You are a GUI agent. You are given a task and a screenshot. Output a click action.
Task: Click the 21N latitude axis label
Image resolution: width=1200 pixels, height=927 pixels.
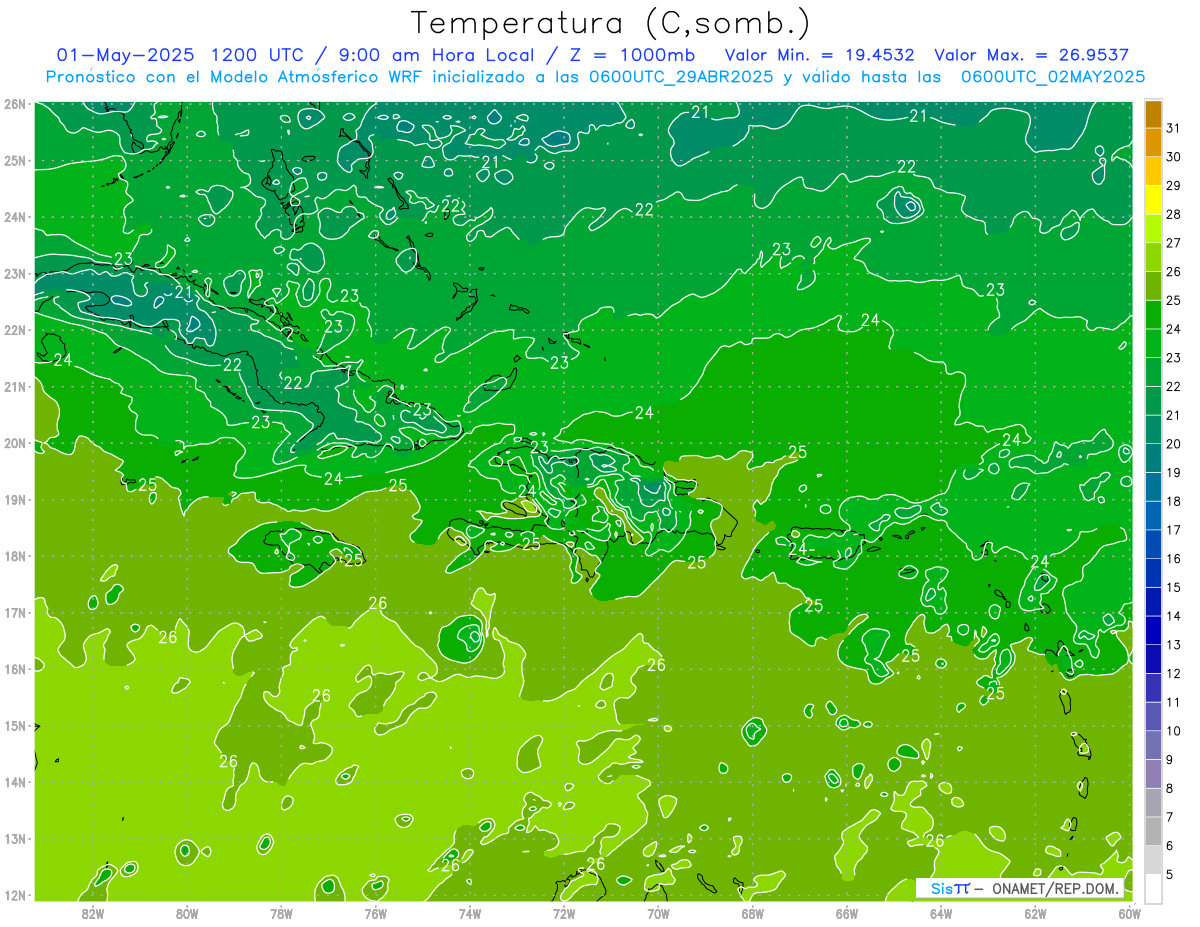15,387
